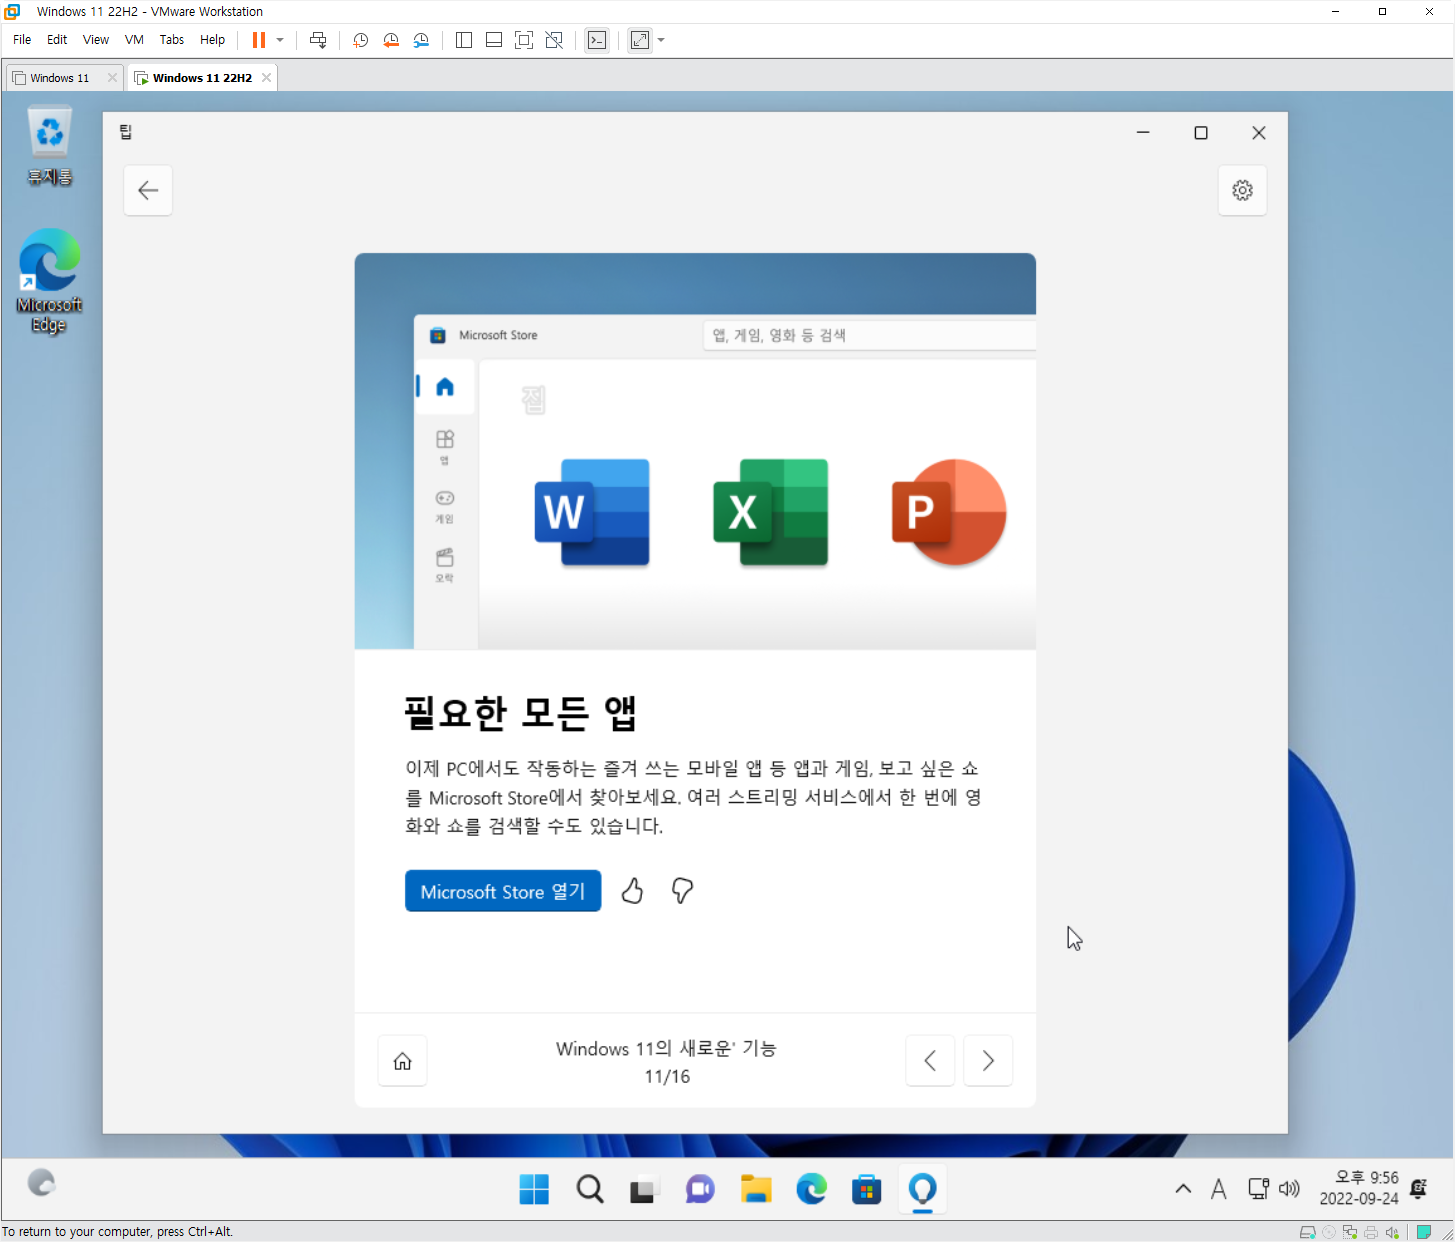Toggle the VMware library sidebar
1455x1242 pixels.
(x=464, y=40)
